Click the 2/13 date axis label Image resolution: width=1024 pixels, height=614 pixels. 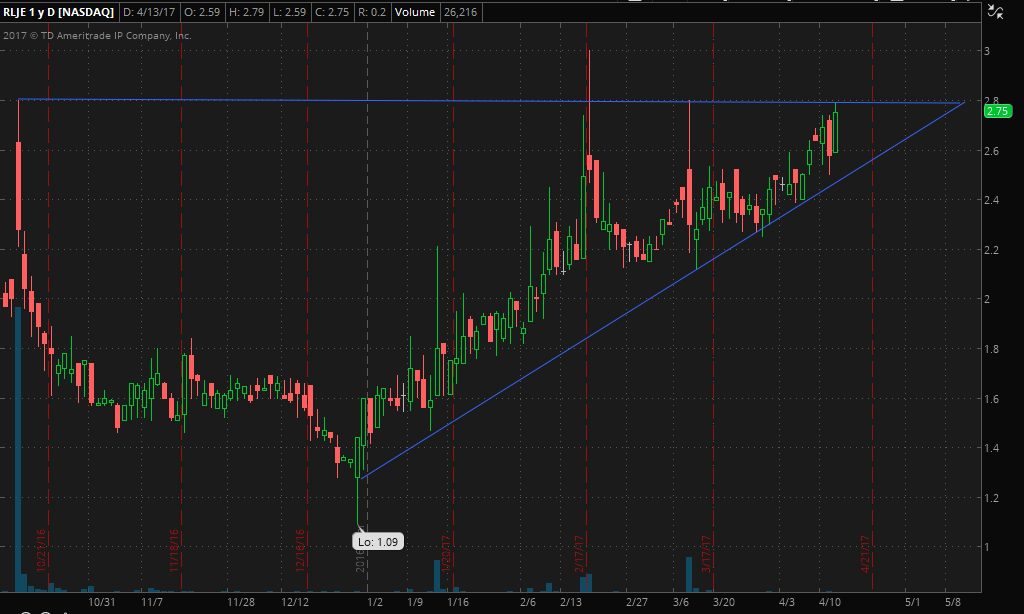(571, 602)
